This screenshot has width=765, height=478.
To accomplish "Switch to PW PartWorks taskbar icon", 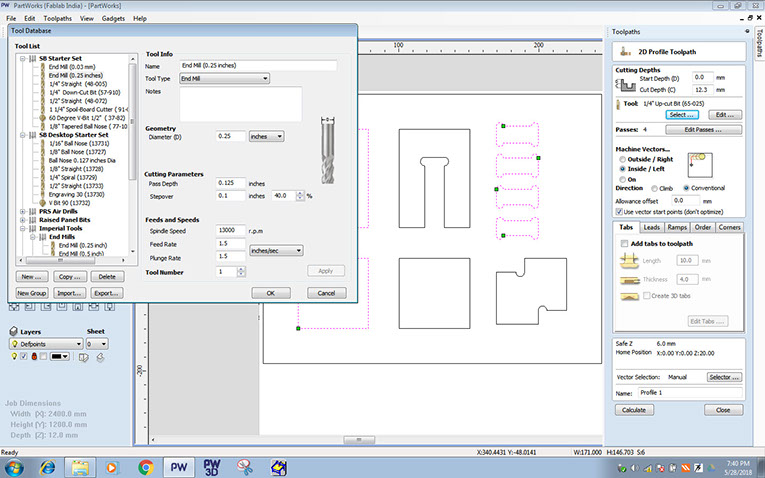I will pos(179,467).
